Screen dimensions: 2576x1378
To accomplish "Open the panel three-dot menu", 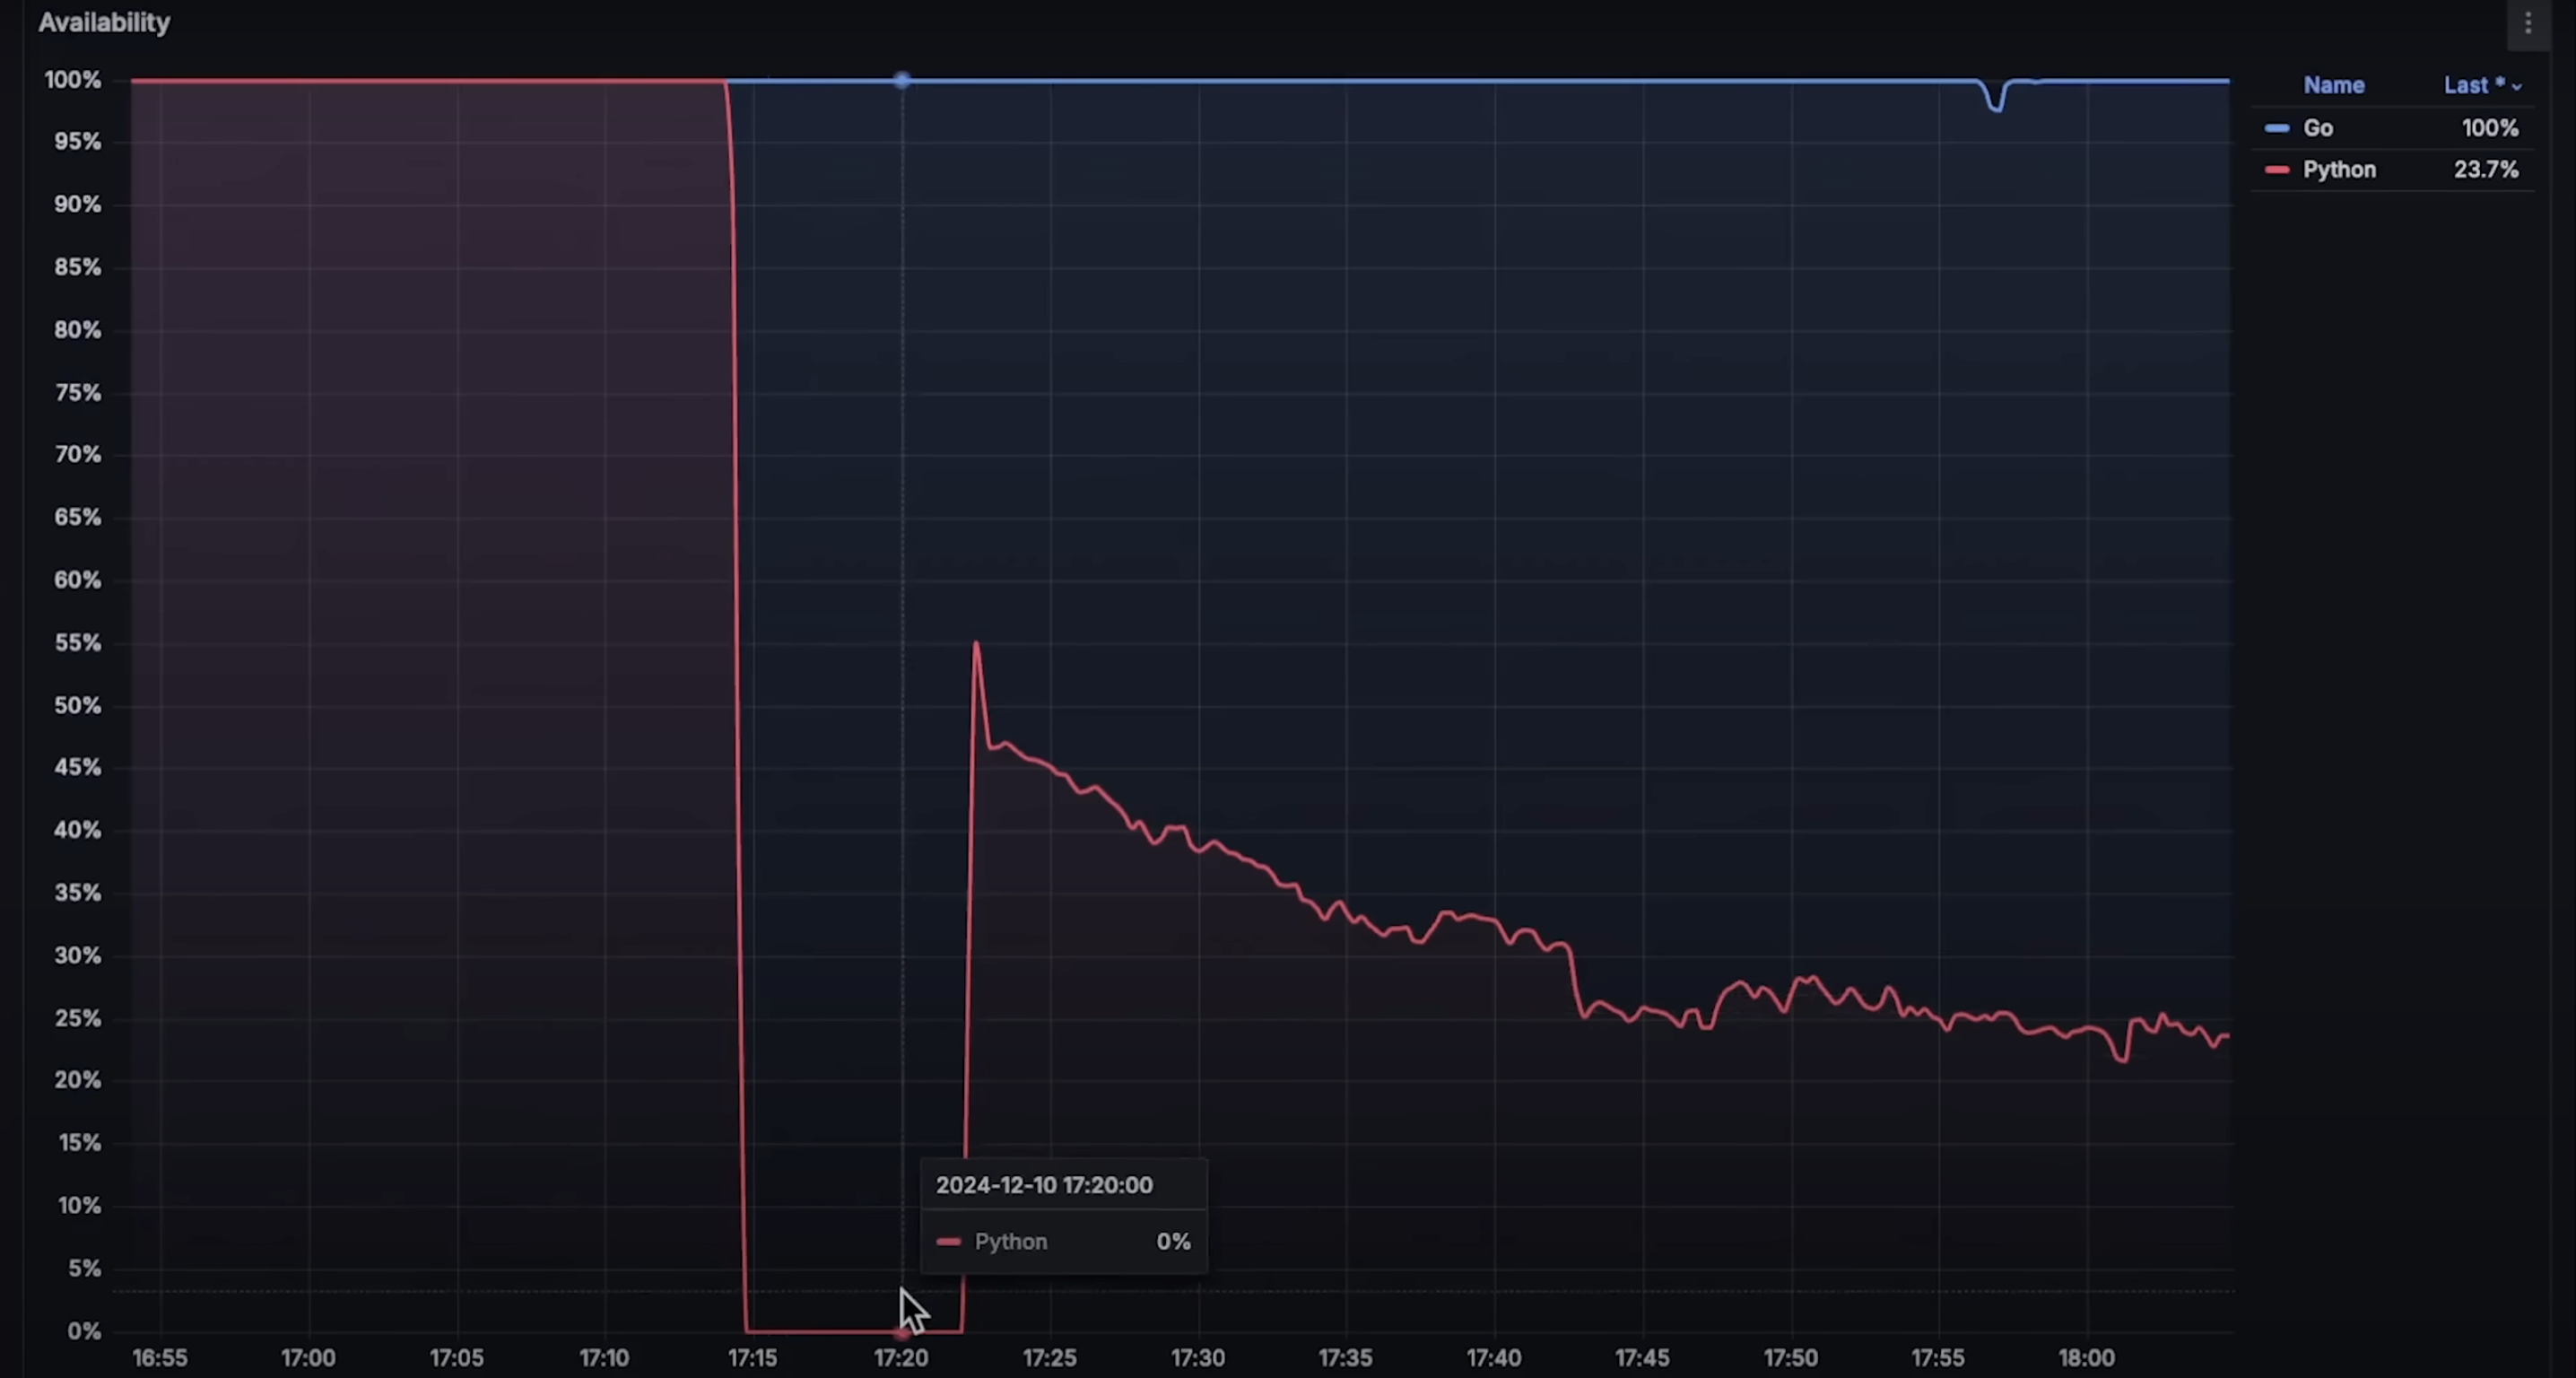I will click(2528, 23).
